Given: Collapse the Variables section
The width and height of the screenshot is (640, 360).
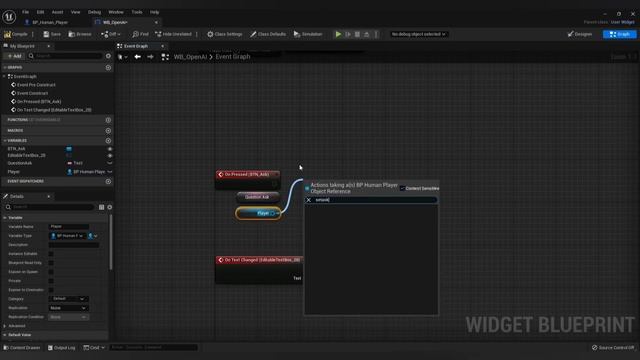Looking at the screenshot, I should (4, 141).
